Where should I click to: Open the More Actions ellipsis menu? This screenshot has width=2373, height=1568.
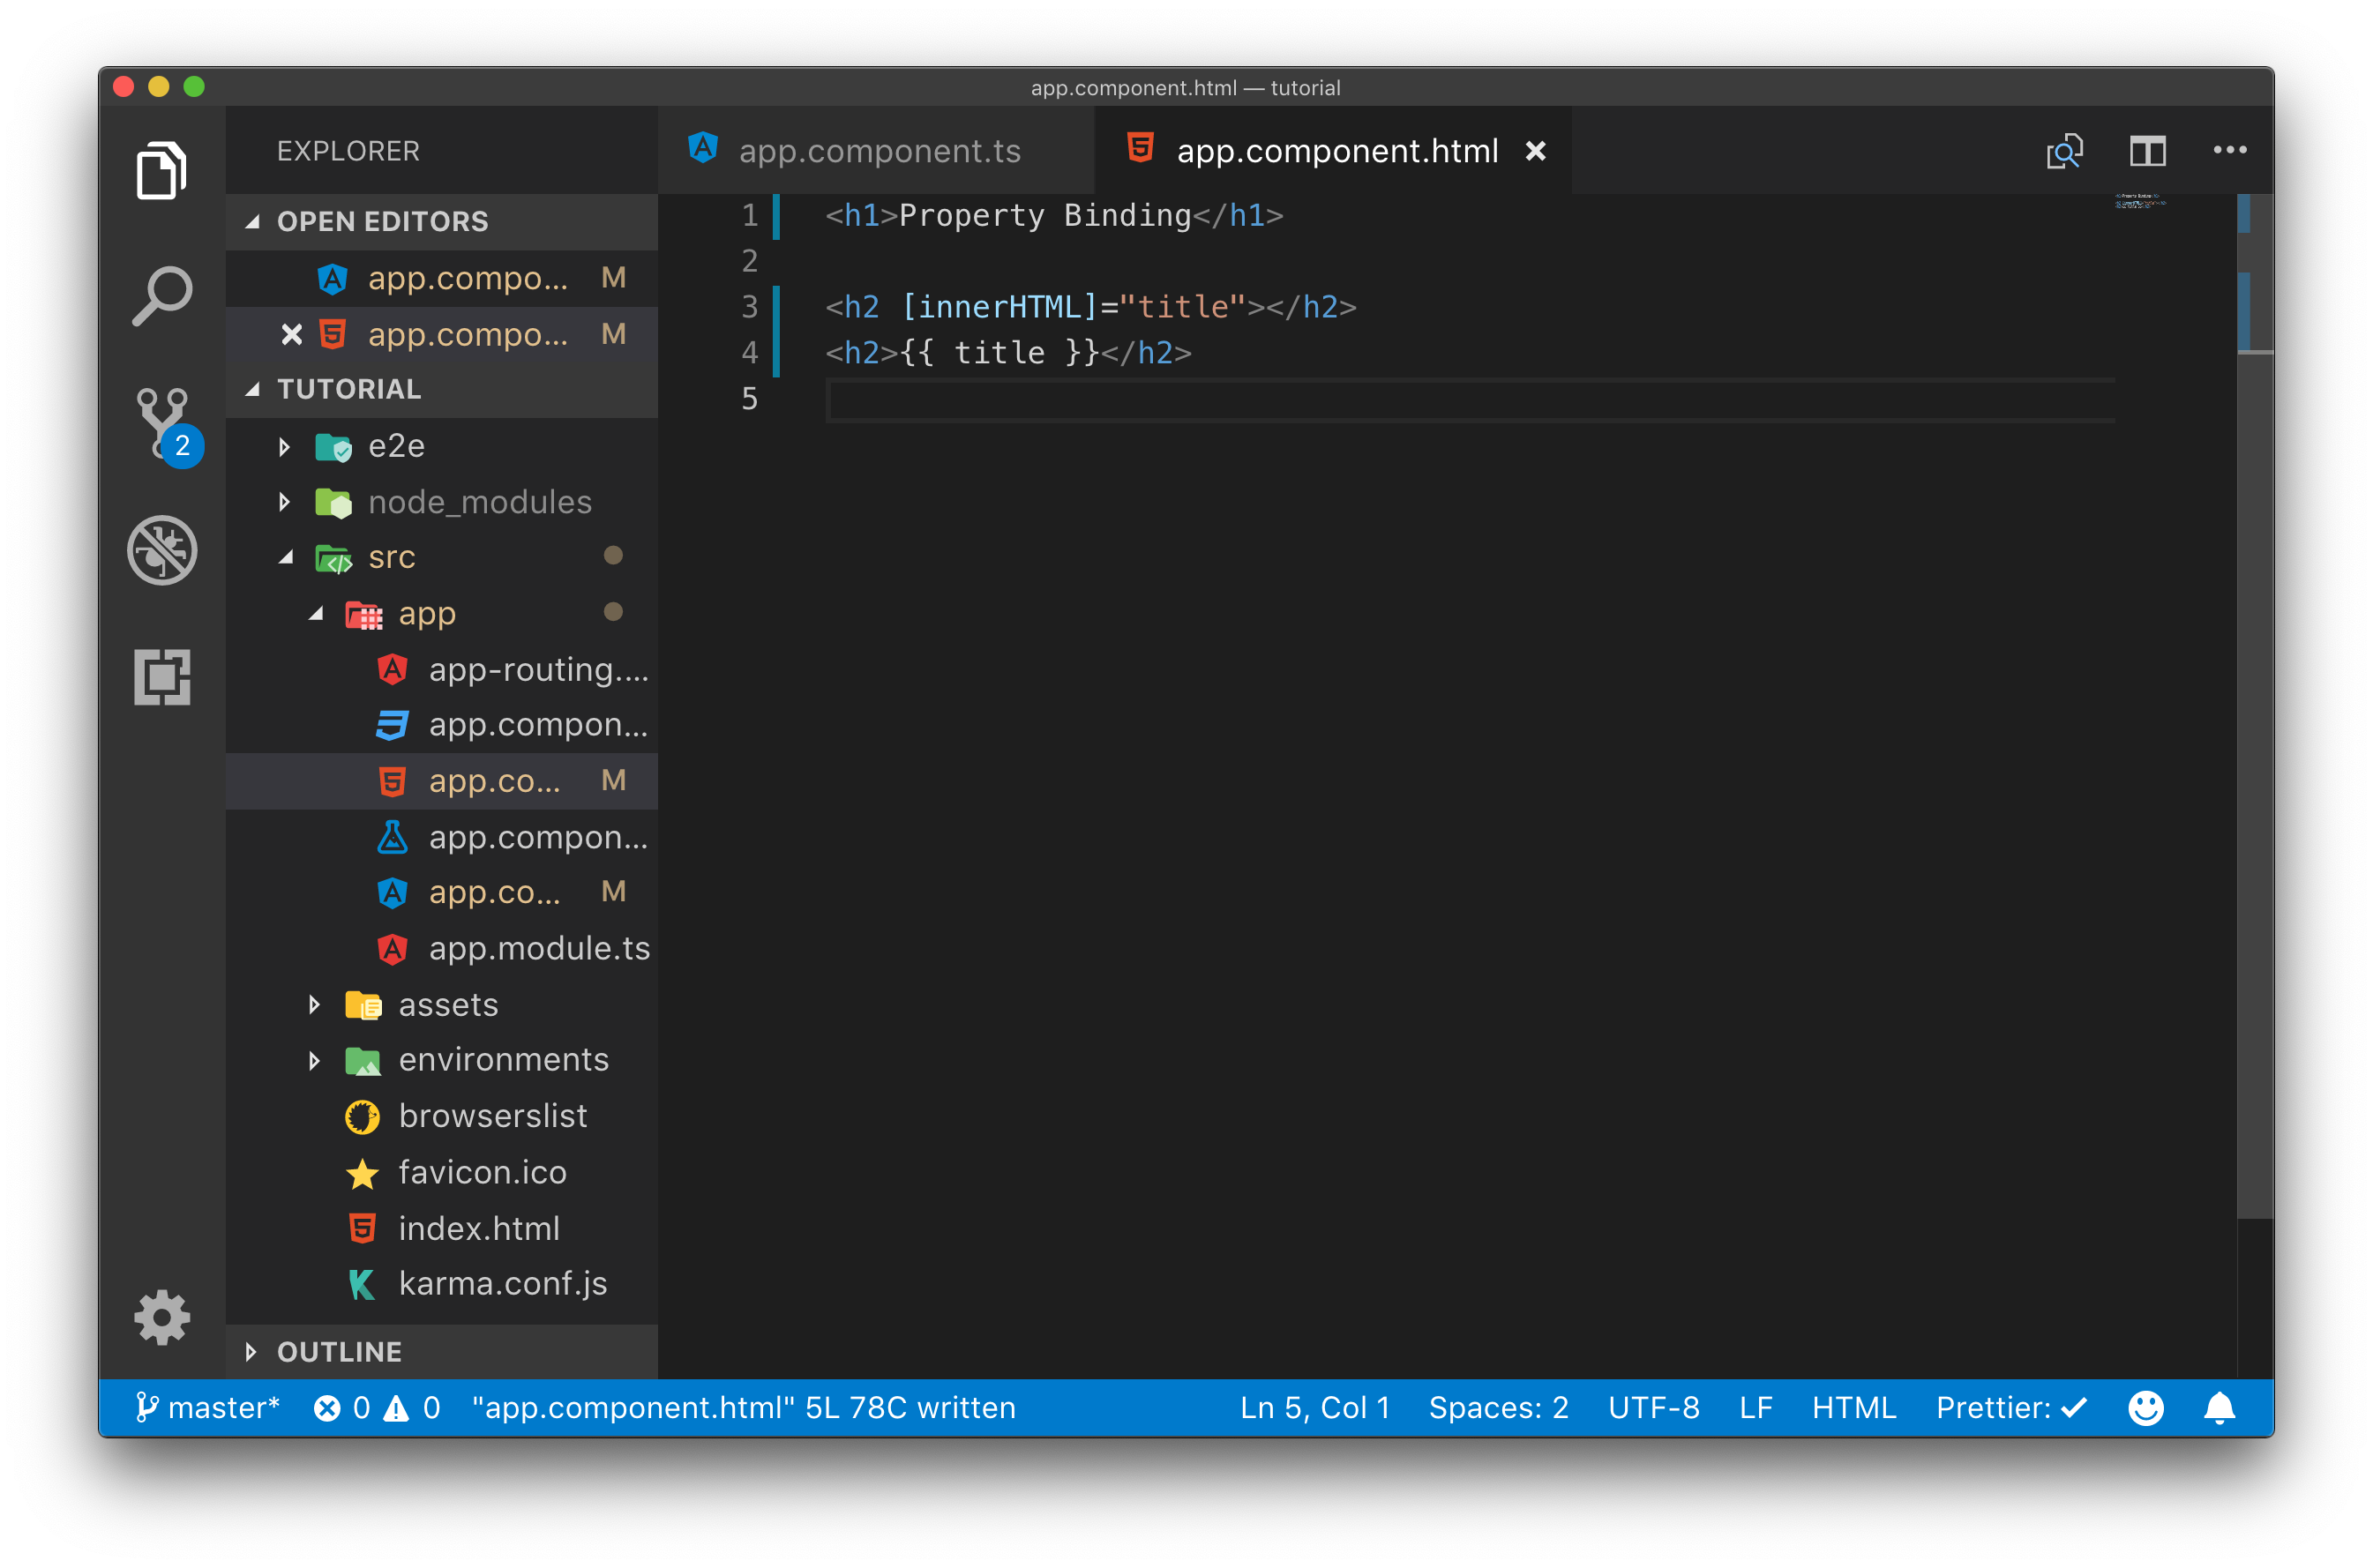(x=2229, y=150)
